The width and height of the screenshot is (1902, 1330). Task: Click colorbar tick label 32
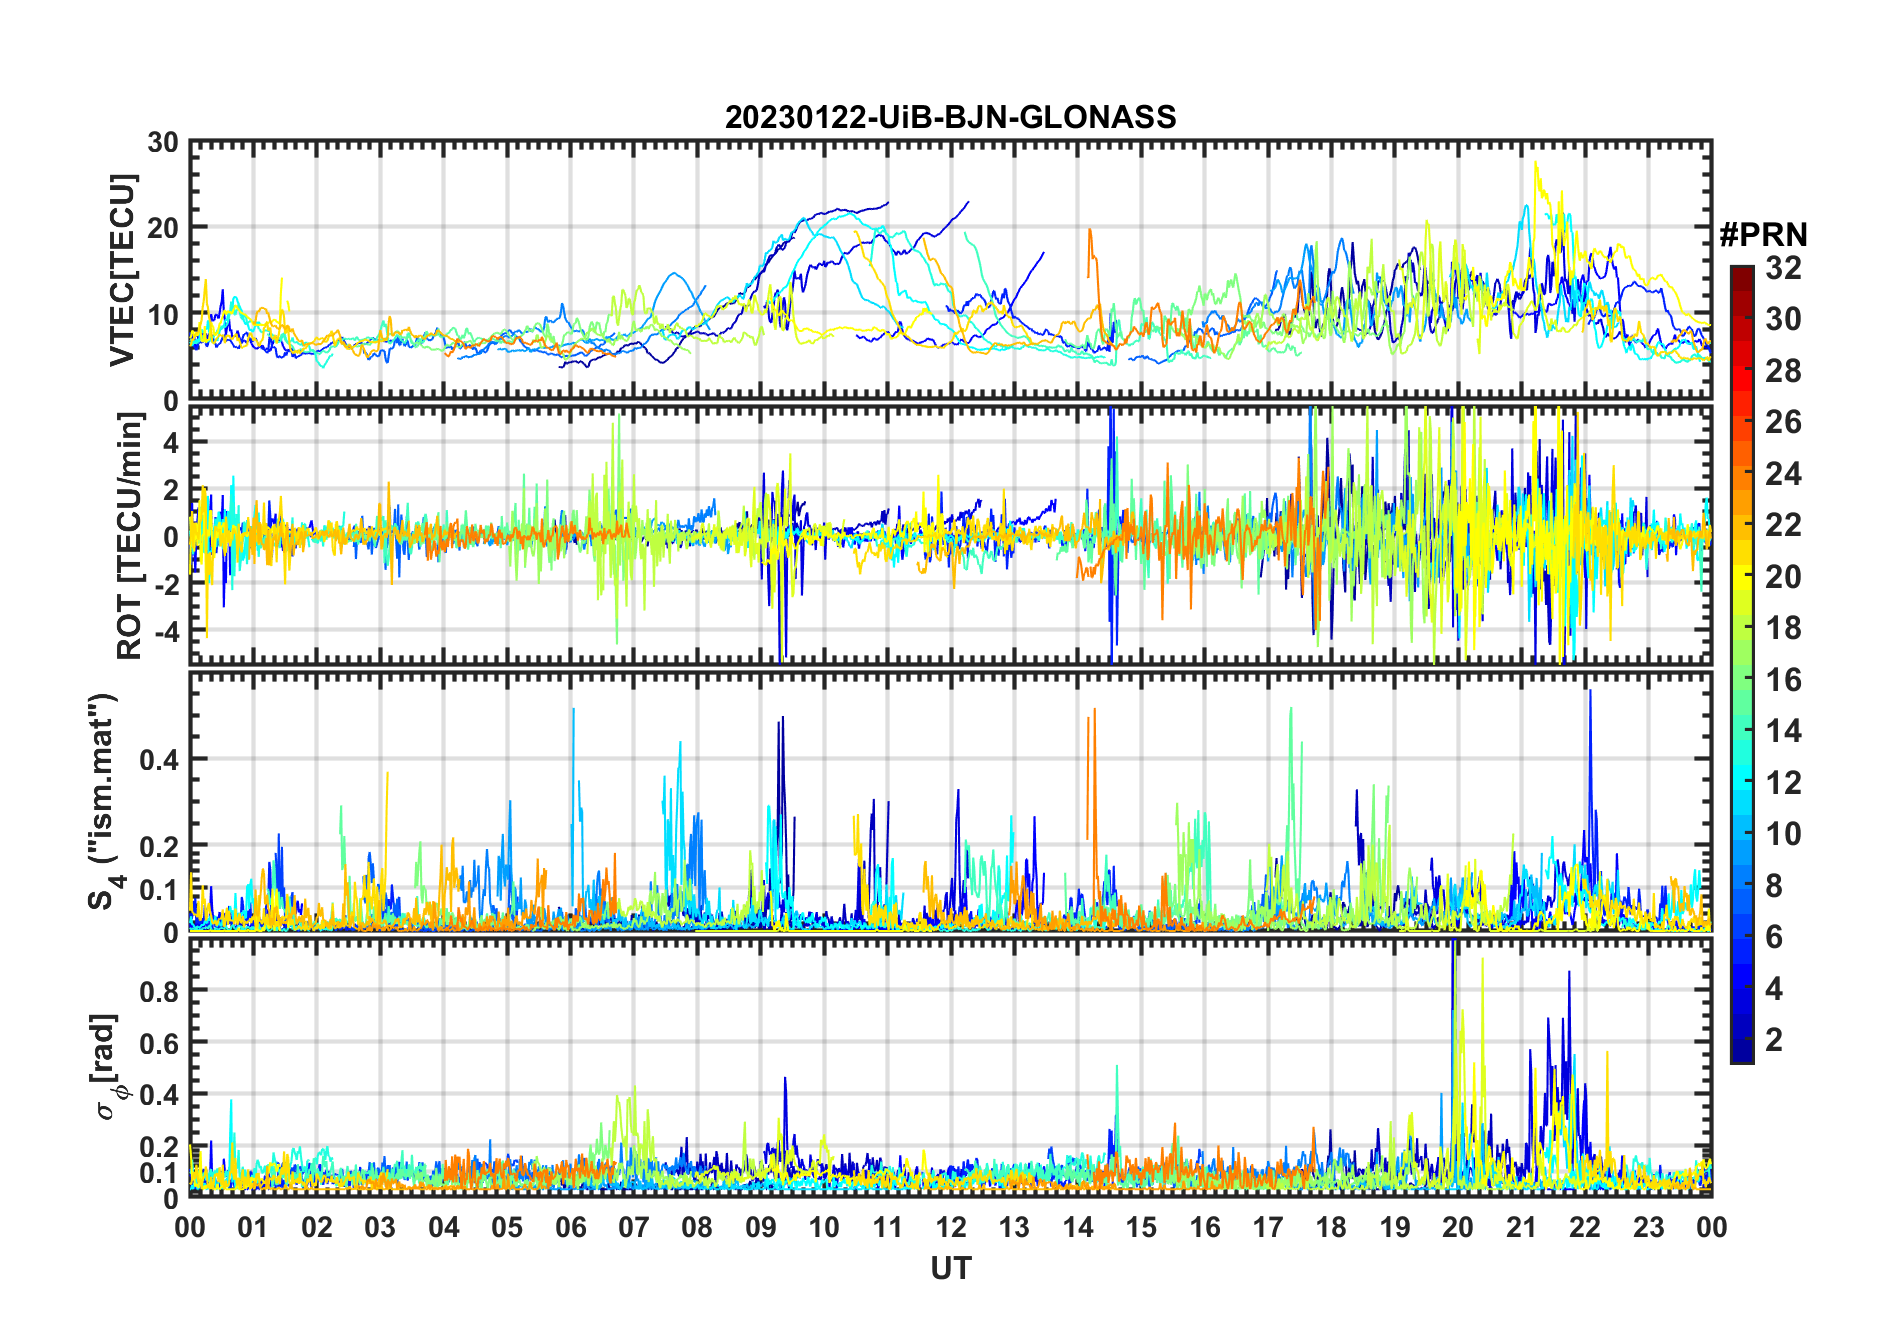click(1784, 267)
